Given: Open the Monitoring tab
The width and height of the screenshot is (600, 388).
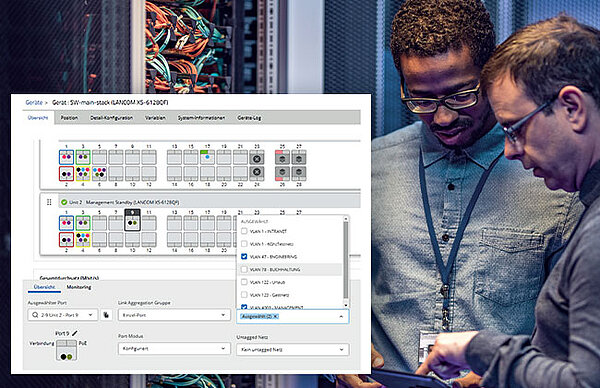Looking at the screenshot, I should click(79, 287).
